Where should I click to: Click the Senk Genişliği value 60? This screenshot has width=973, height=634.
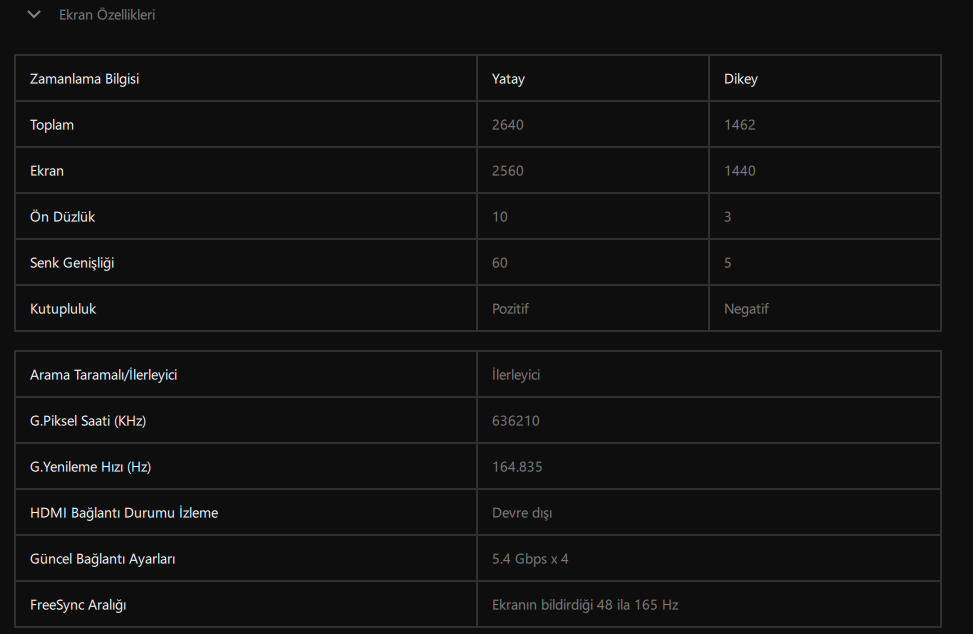pyautogui.click(x=500, y=262)
